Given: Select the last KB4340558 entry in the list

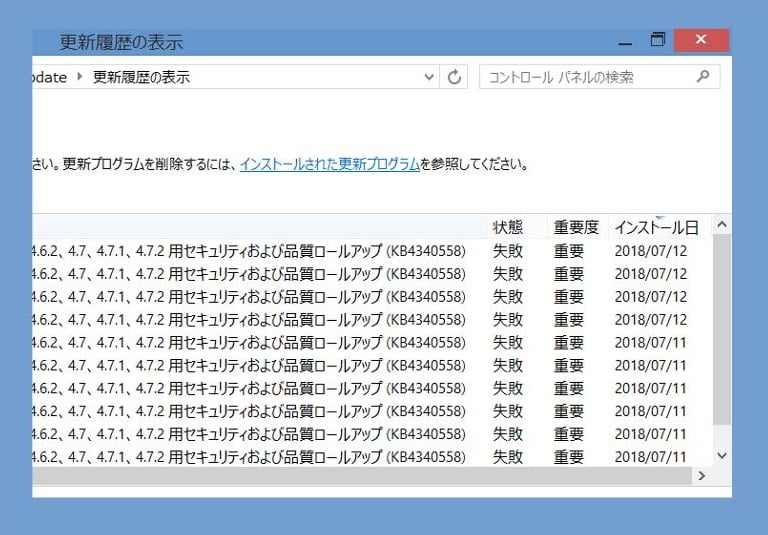Looking at the screenshot, I should [x=250, y=457].
